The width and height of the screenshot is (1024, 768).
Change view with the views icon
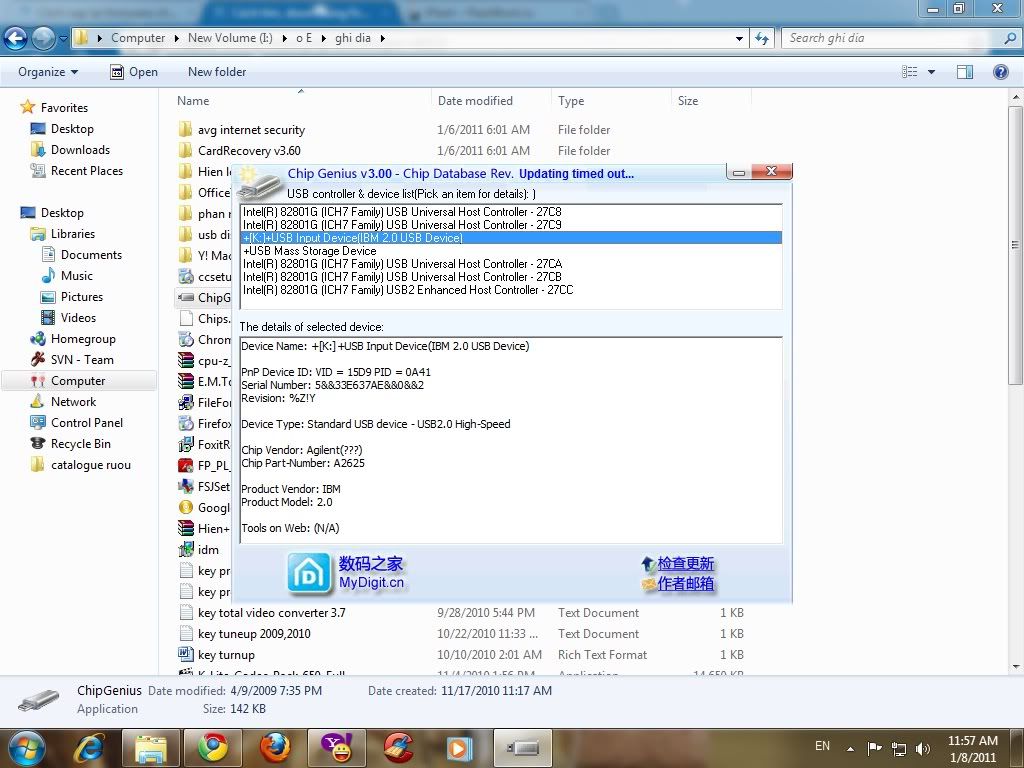[910, 72]
